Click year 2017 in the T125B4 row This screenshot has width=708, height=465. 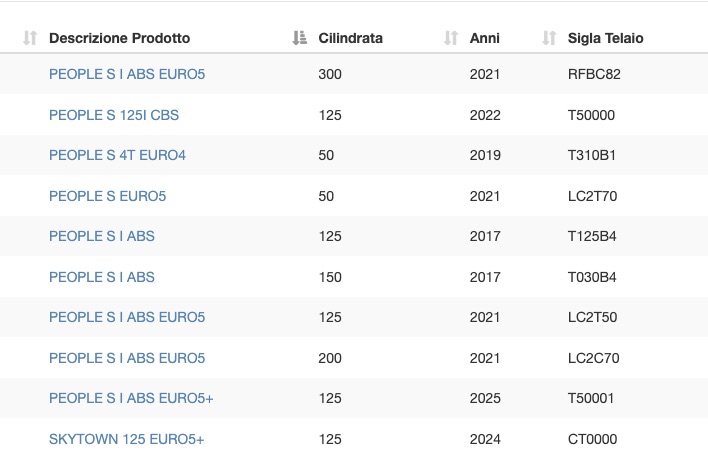(x=485, y=236)
